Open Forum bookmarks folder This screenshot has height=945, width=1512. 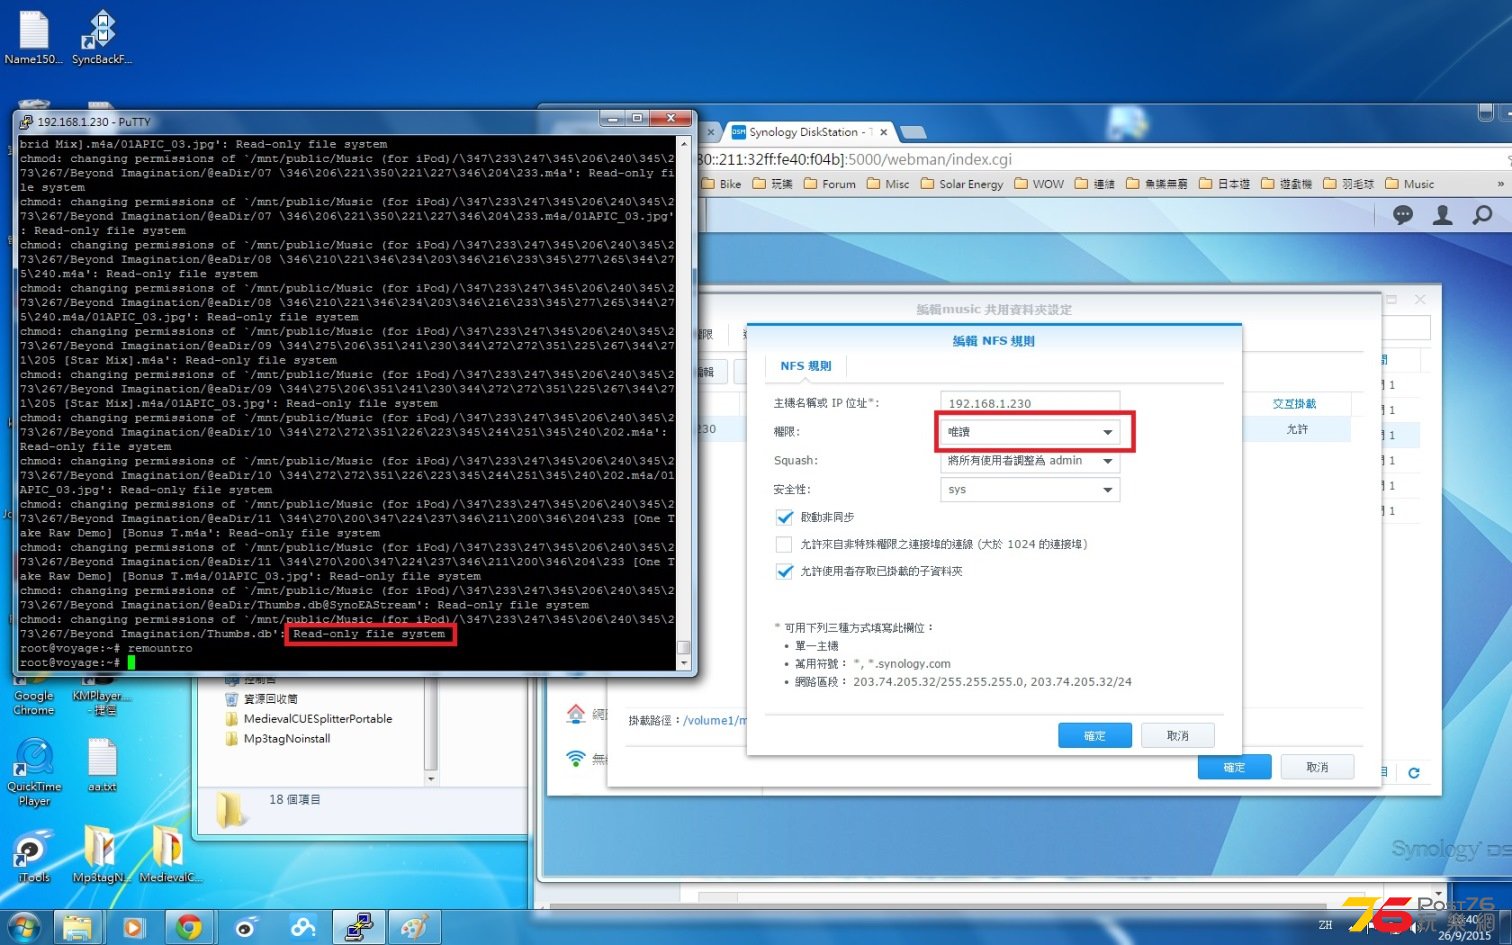pyautogui.click(x=830, y=184)
